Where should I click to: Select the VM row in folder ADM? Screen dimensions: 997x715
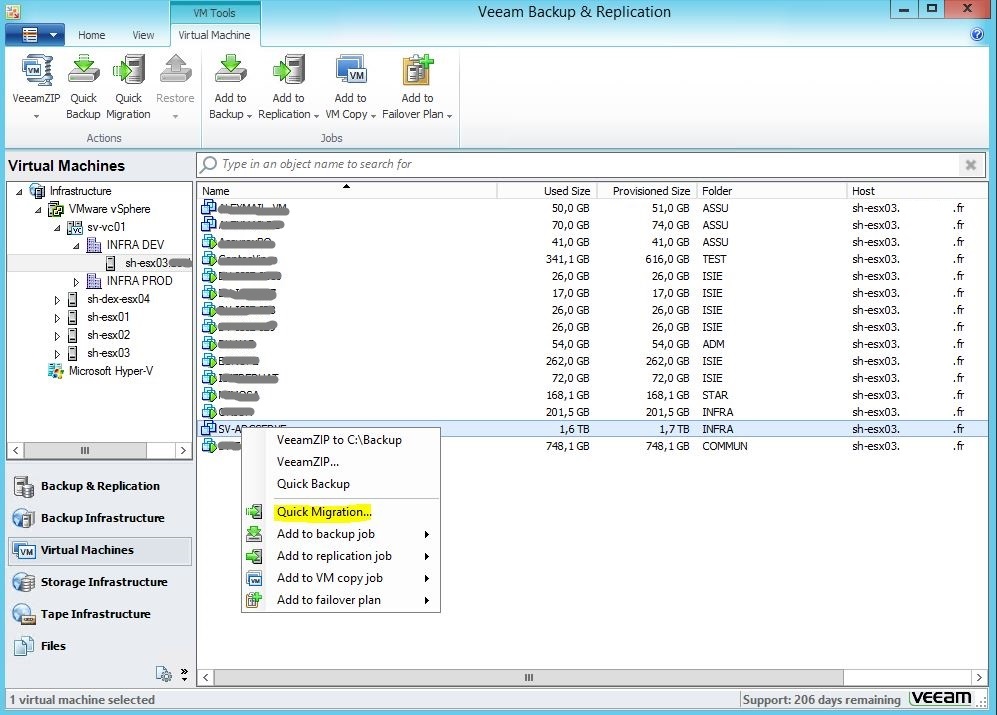592,344
